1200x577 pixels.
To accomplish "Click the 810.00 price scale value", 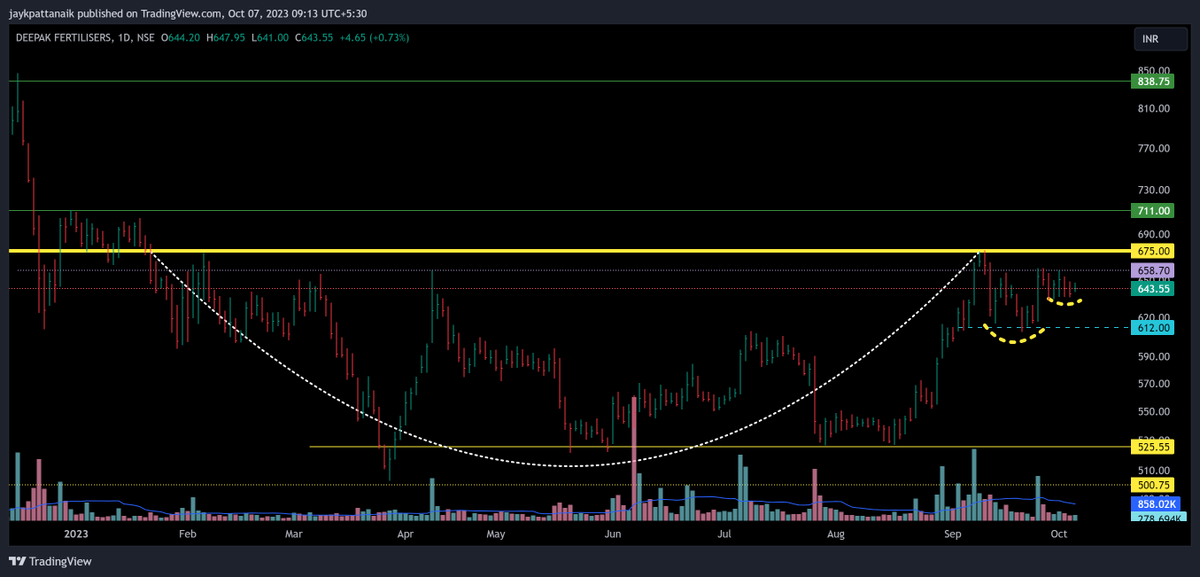I will (1153, 108).
